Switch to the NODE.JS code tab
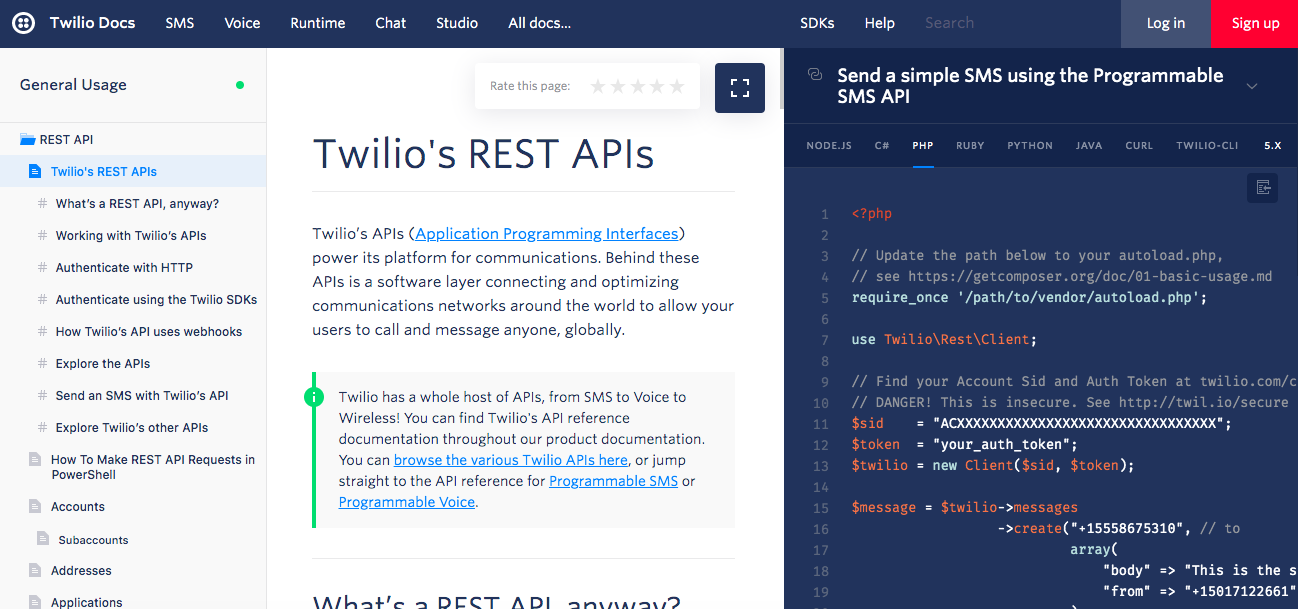 pos(829,145)
